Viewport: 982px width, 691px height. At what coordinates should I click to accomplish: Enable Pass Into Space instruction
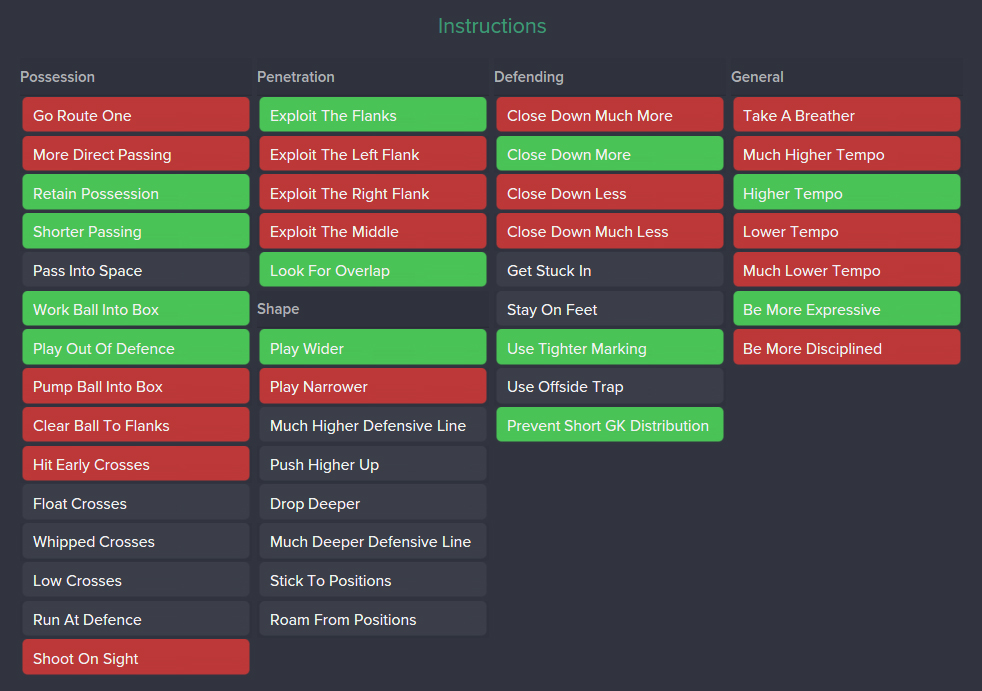click(135, 271)
